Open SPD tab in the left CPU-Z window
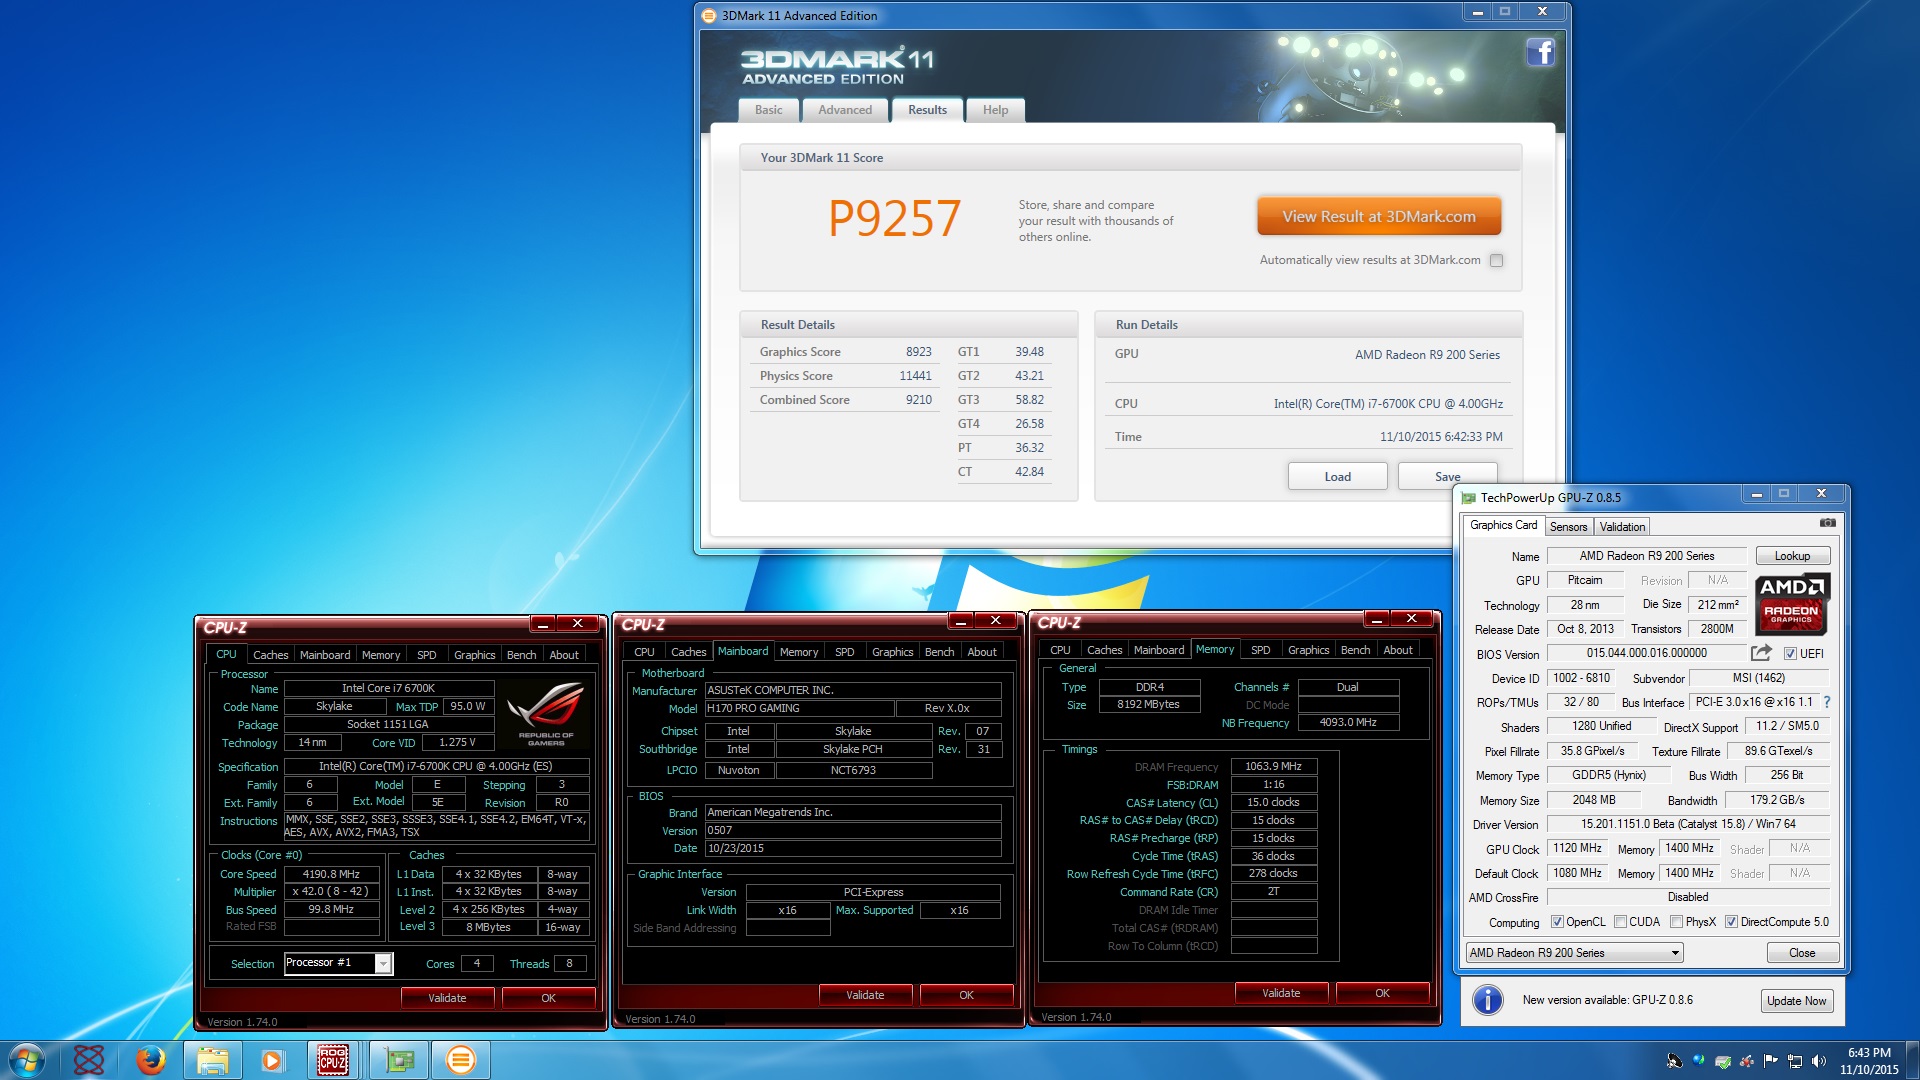Image resolution: width=1920 pixels, height=1080 pixels. pyautogui.click(x=426, y=655)
